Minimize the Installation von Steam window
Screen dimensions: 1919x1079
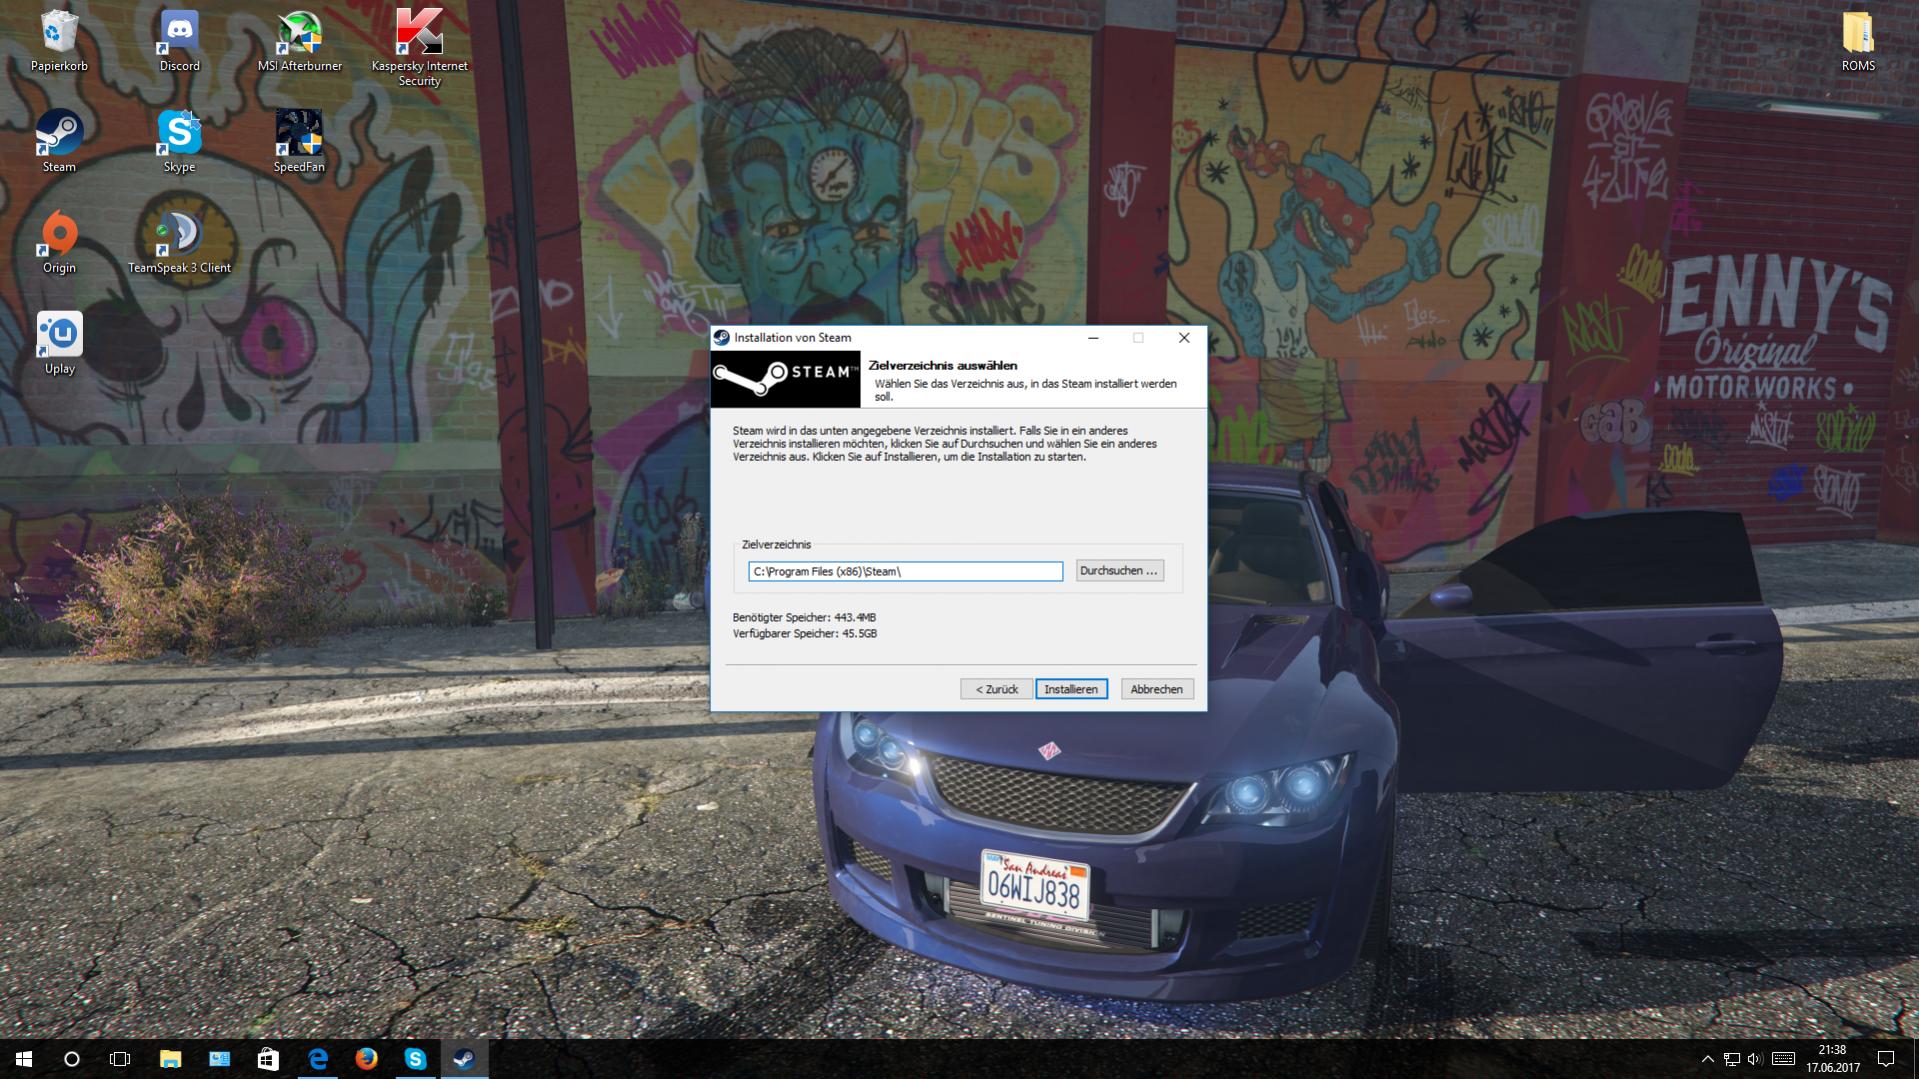pos(1093,338)
